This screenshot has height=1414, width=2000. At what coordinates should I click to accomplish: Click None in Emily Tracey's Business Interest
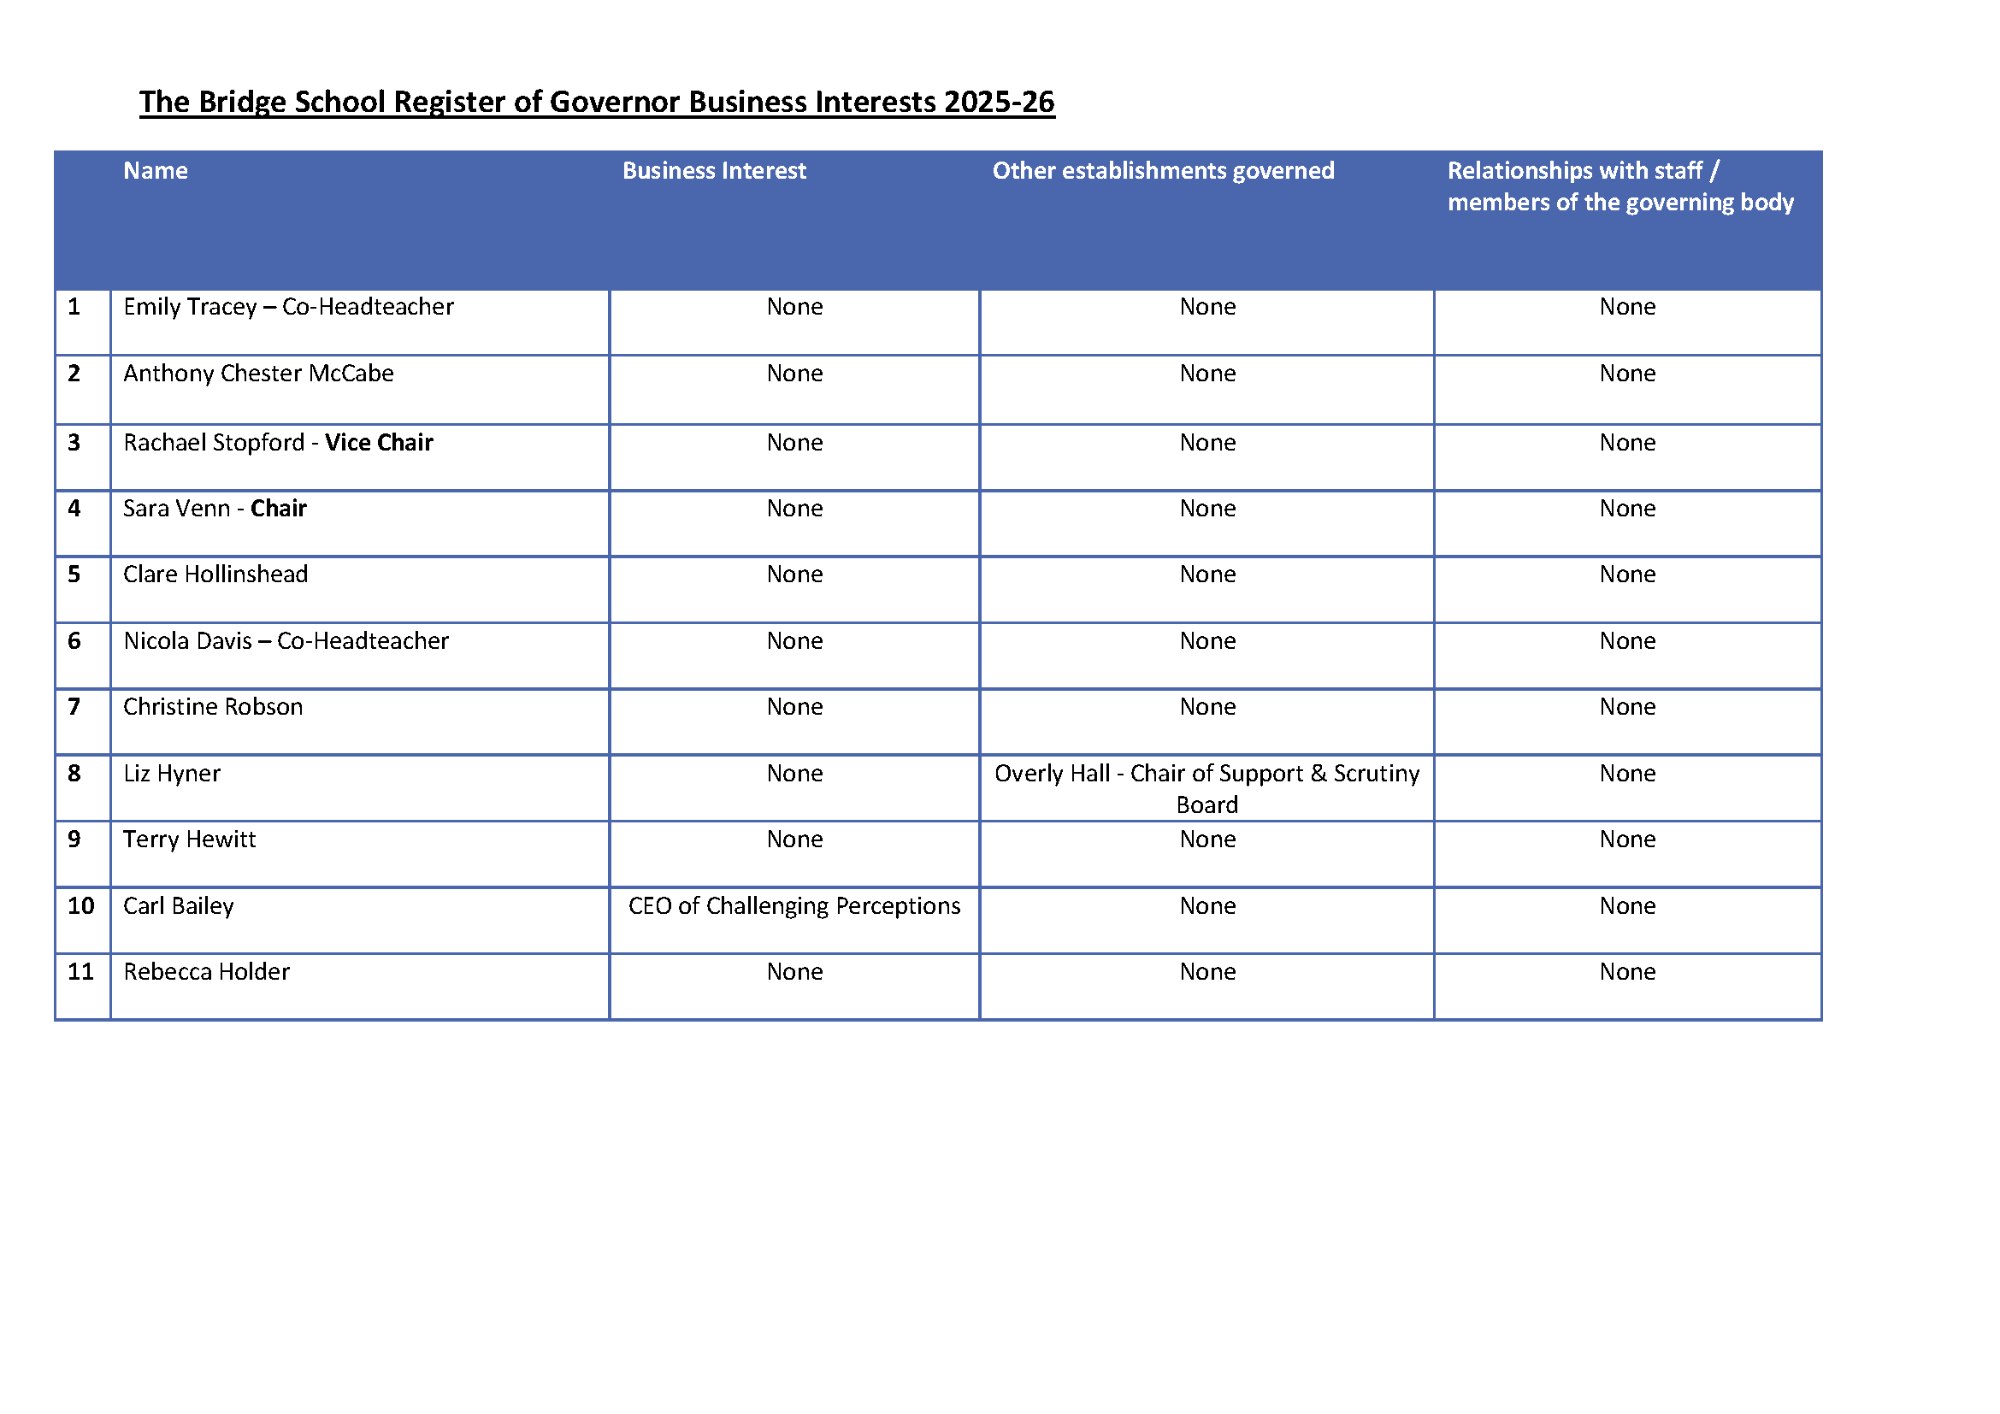pyautogui.click(x=793, y=307)
